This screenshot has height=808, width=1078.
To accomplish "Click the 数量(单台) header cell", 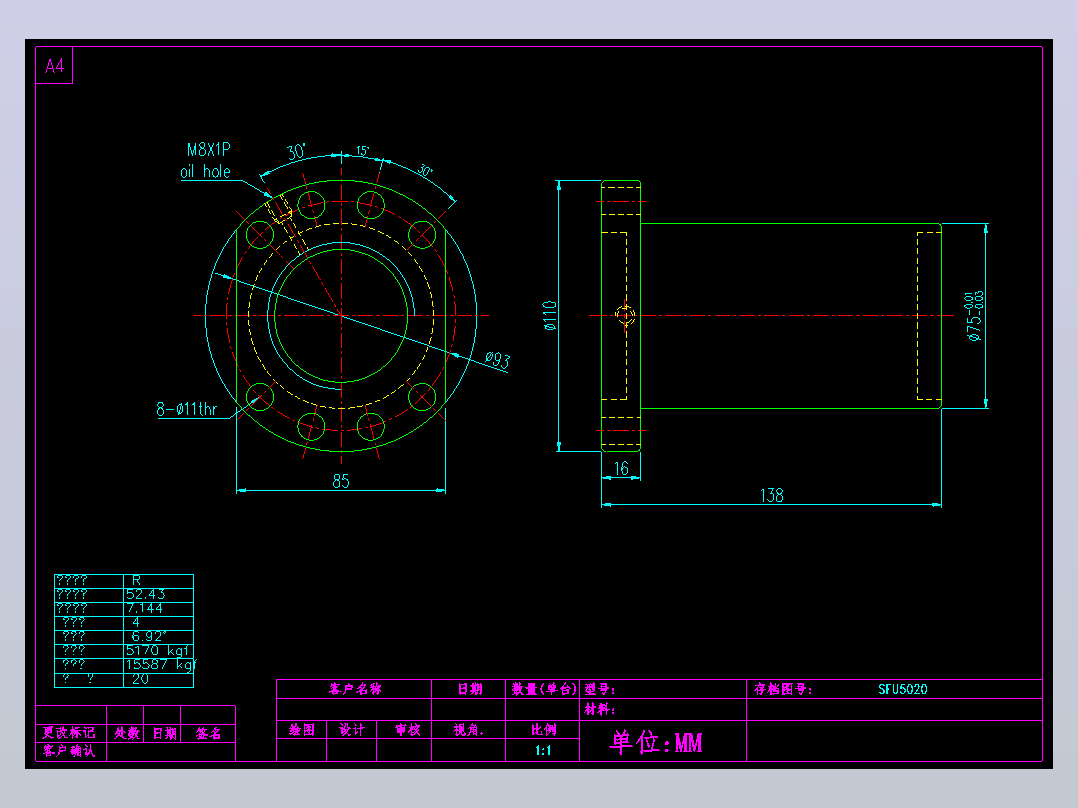I will (x=543, y=689).
